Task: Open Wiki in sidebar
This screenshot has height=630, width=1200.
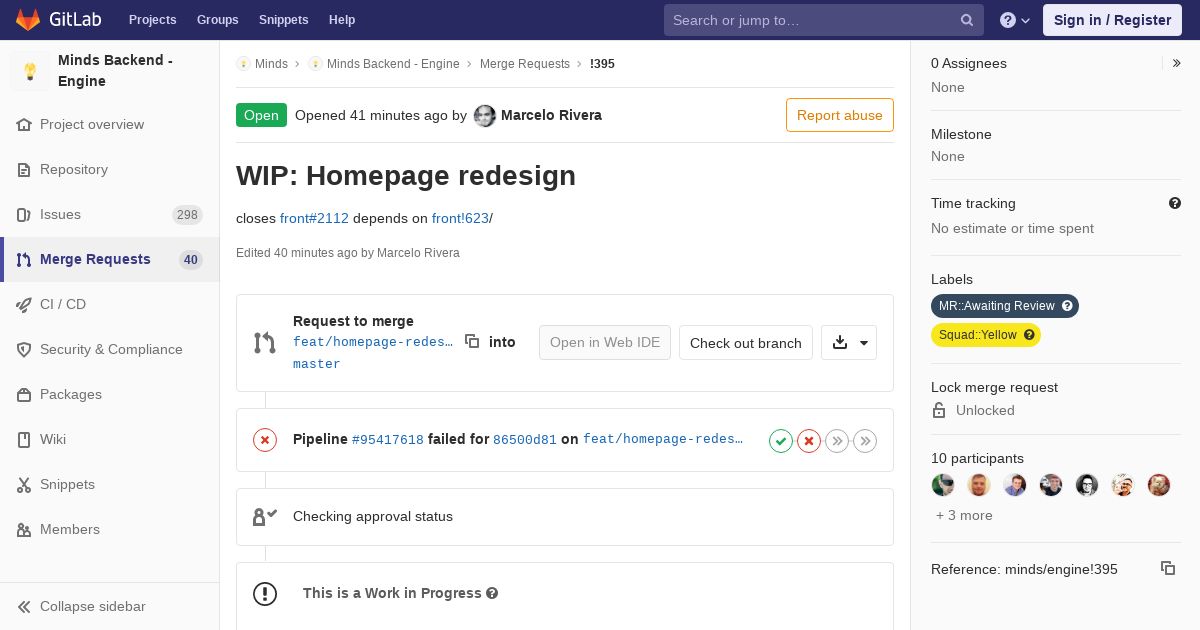Action: 109,439
